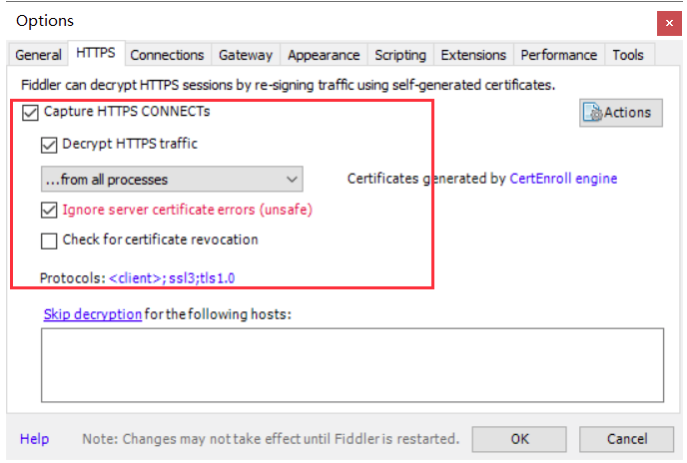
Task: Click the Skip decryption link
Action: pos(92,314)
